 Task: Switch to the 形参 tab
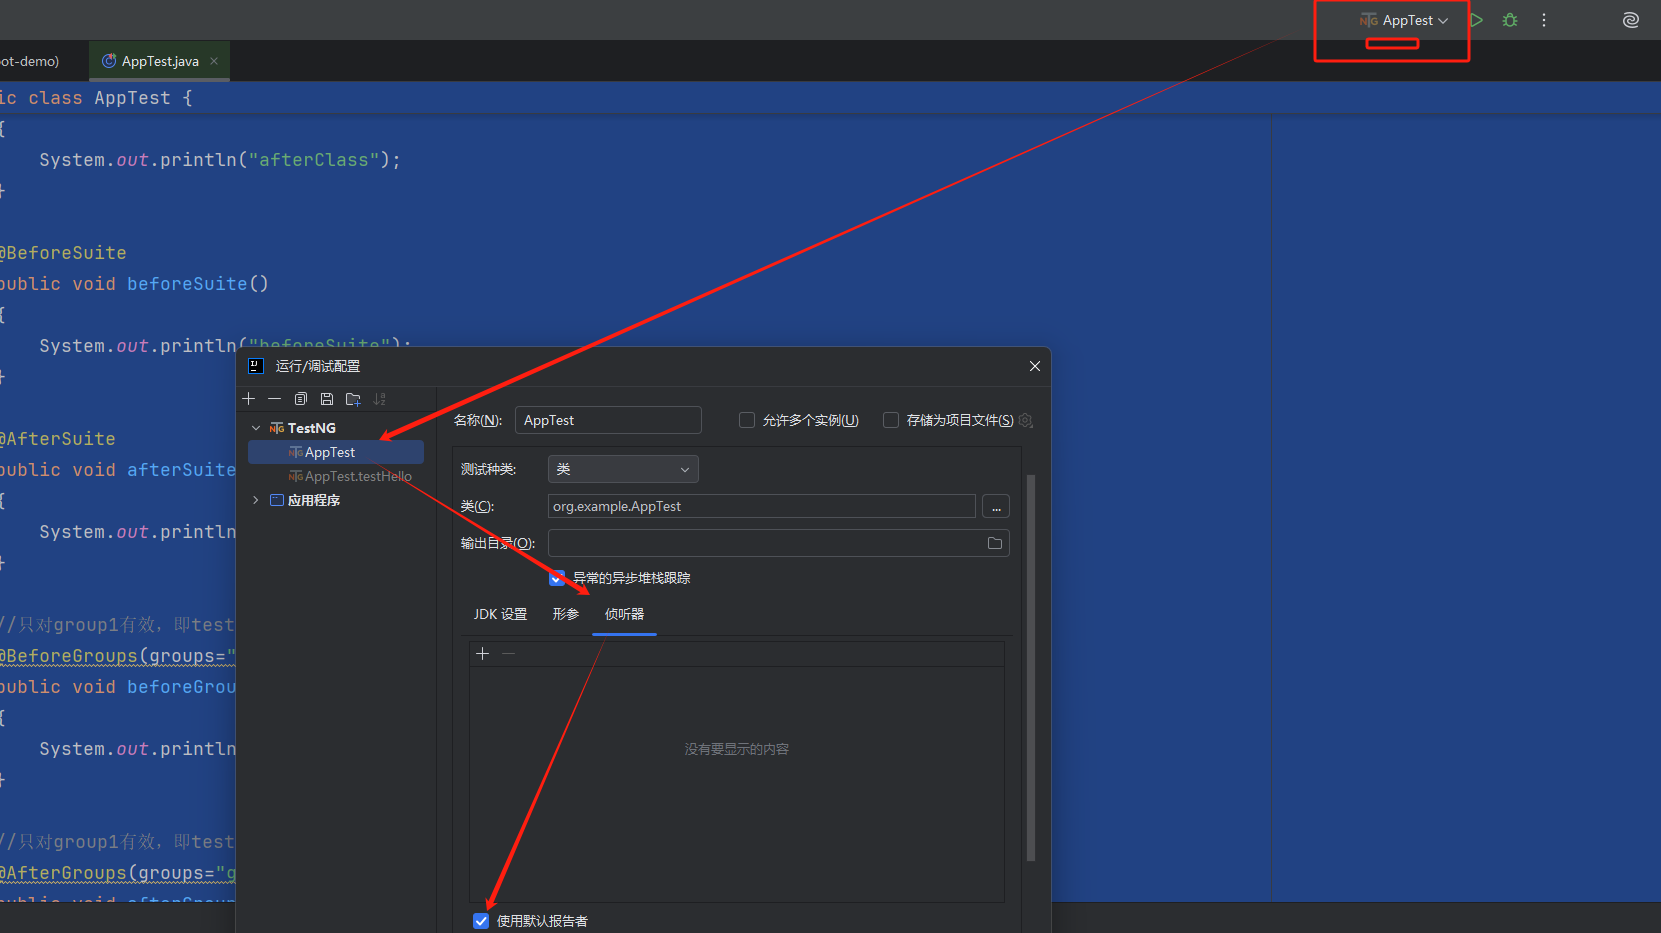[x=566, y=614]
